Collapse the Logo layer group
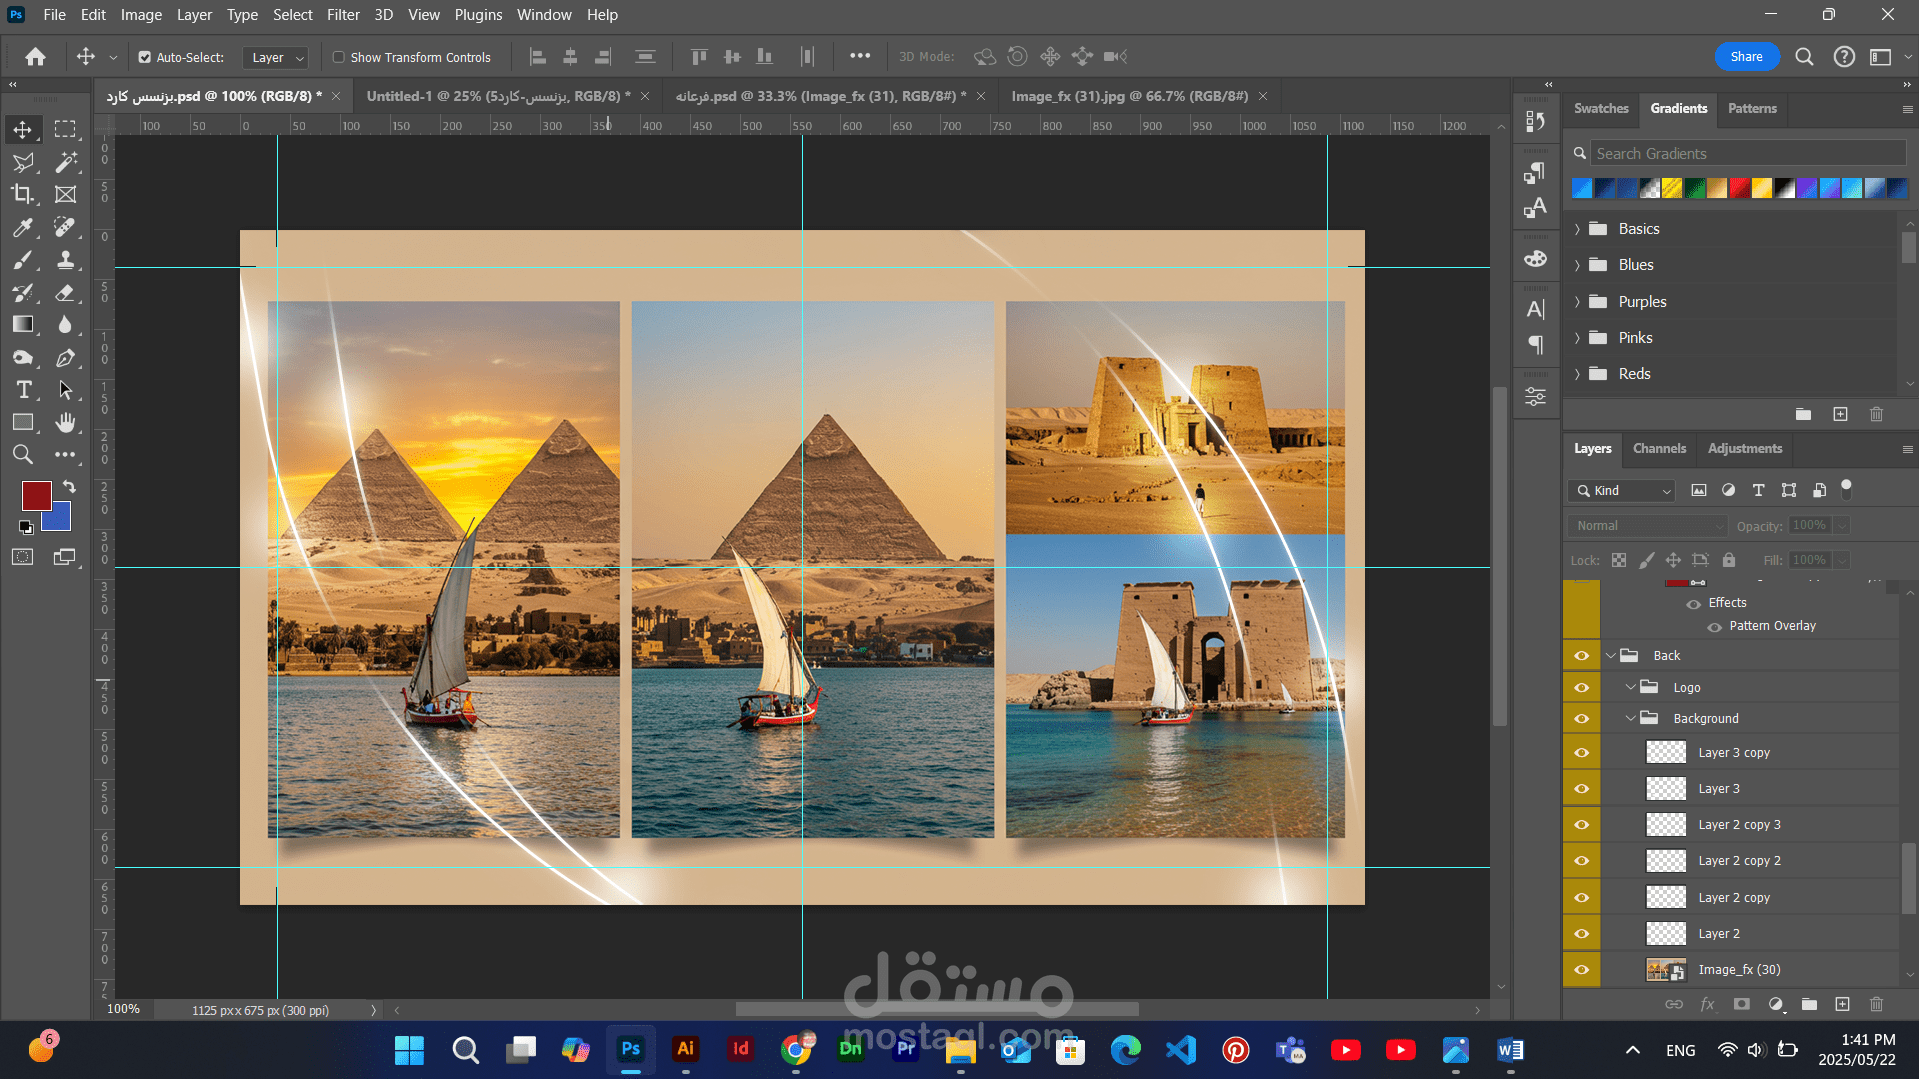The width and height of the screenshot is (1919, 1079). pyautogui.click(x=1630, y=687)
